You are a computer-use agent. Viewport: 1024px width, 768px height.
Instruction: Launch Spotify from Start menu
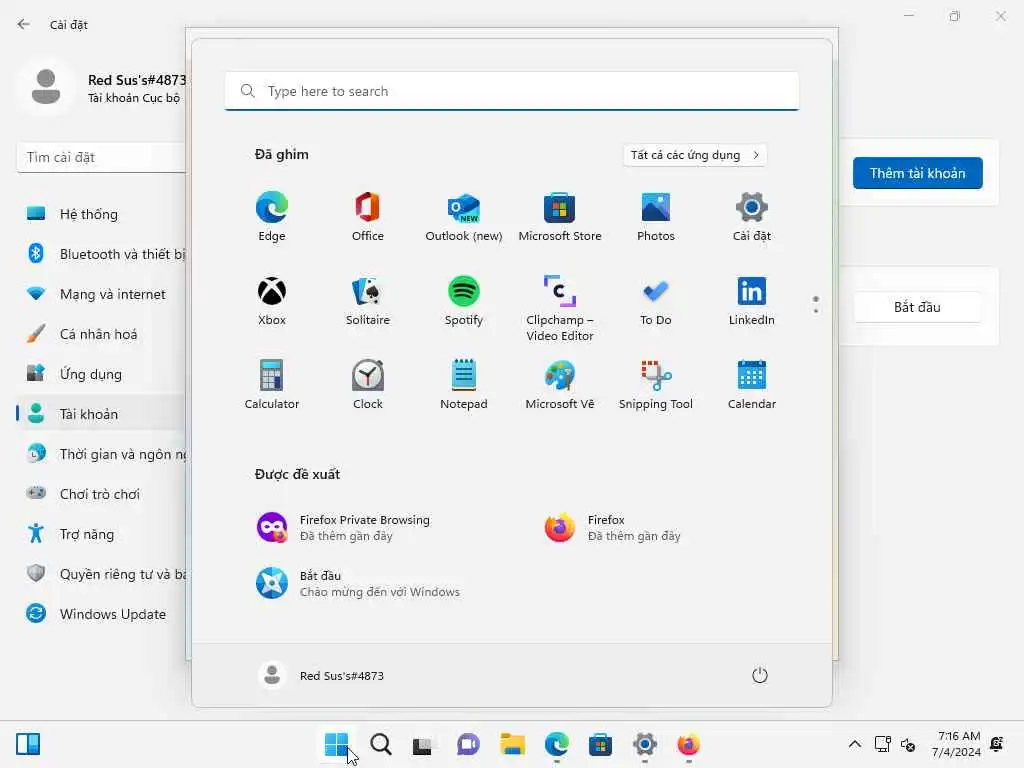click(x=464, y=301)
